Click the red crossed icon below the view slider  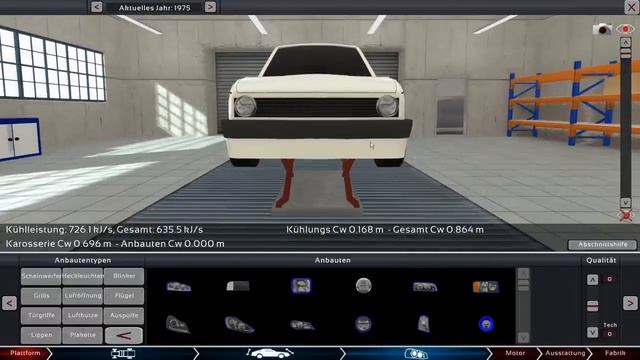[x=625, y=215]
